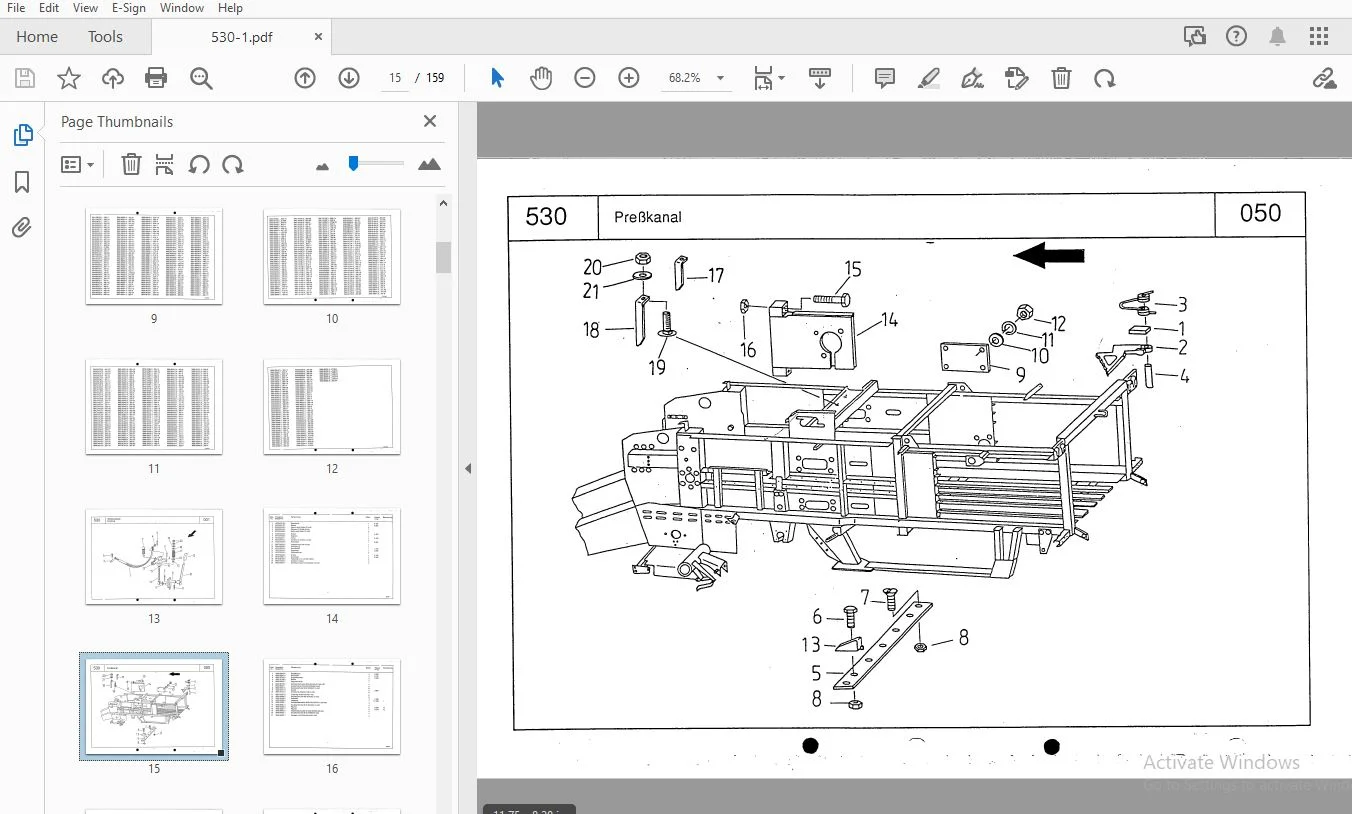
Task: Select the Highlight text pen
Action: [929, 78]
